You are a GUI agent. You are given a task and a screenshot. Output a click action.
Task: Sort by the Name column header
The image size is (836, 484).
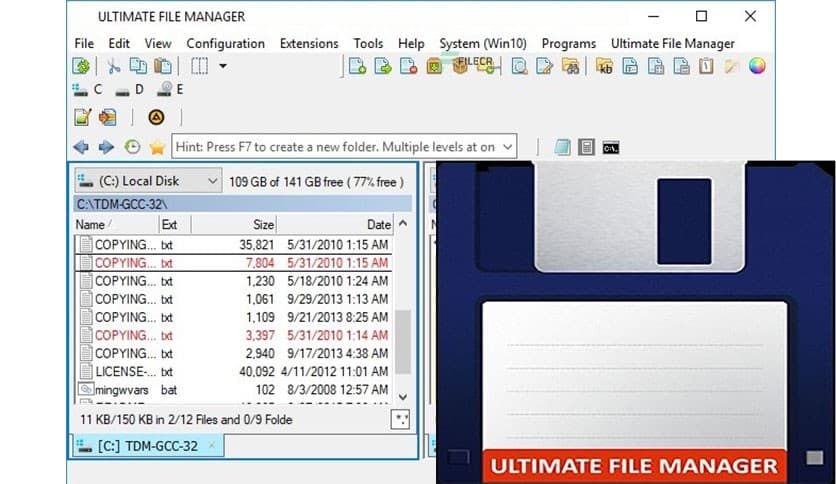[x=116, y=225]
